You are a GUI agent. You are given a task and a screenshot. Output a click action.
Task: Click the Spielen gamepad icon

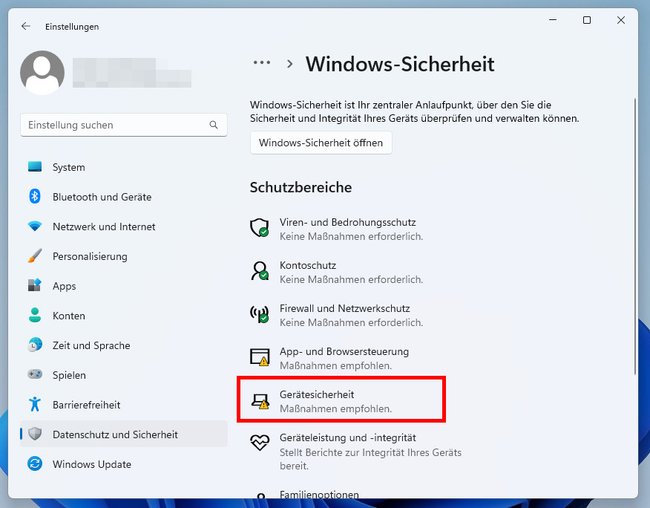35,374
